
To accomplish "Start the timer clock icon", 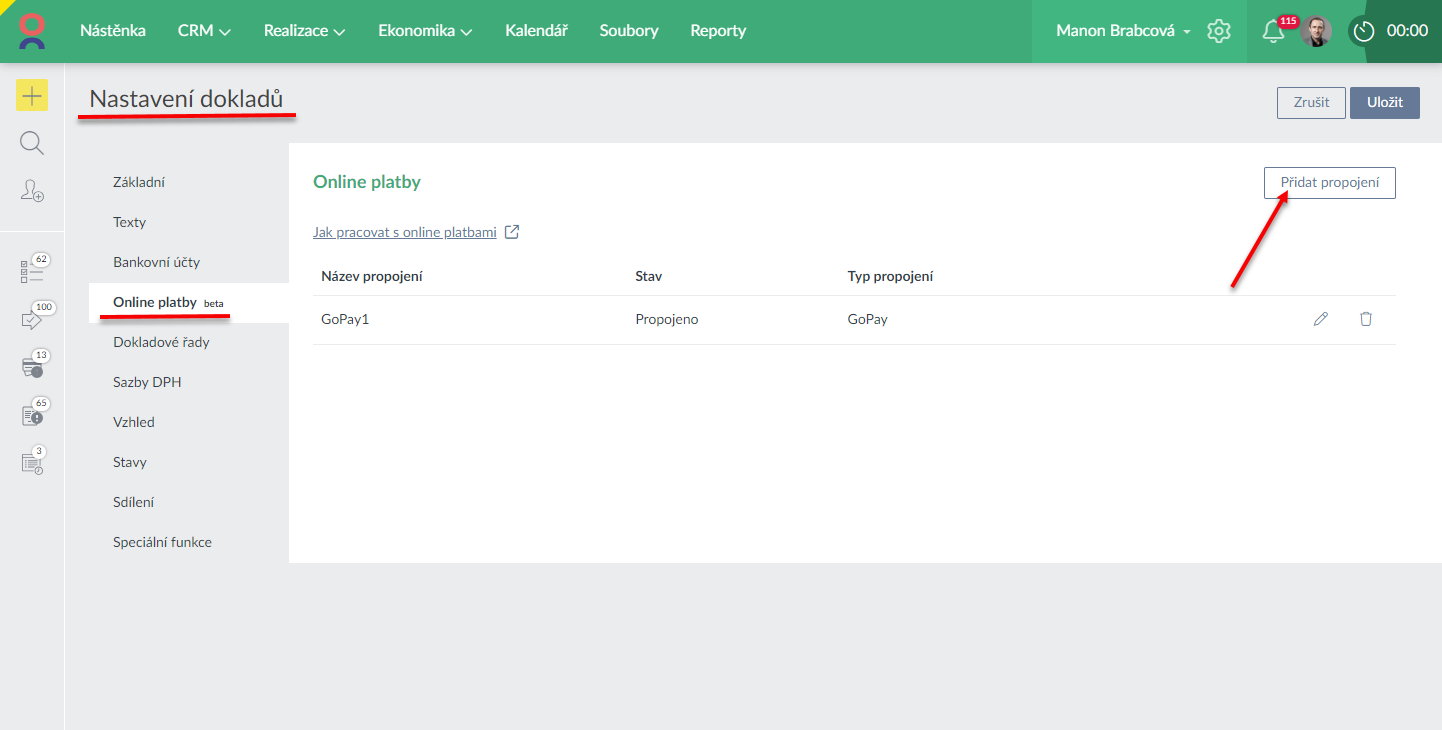I will pyautogui.click(x=1364, y=31).
